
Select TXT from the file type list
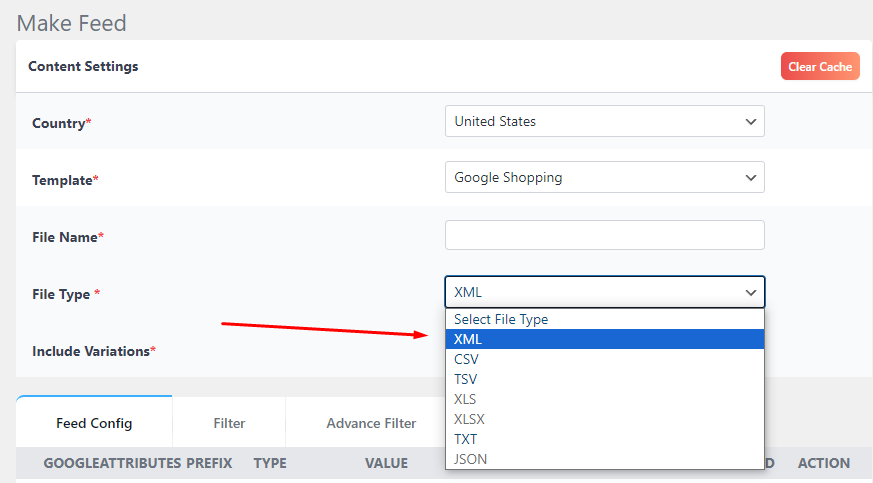[604, 439]
